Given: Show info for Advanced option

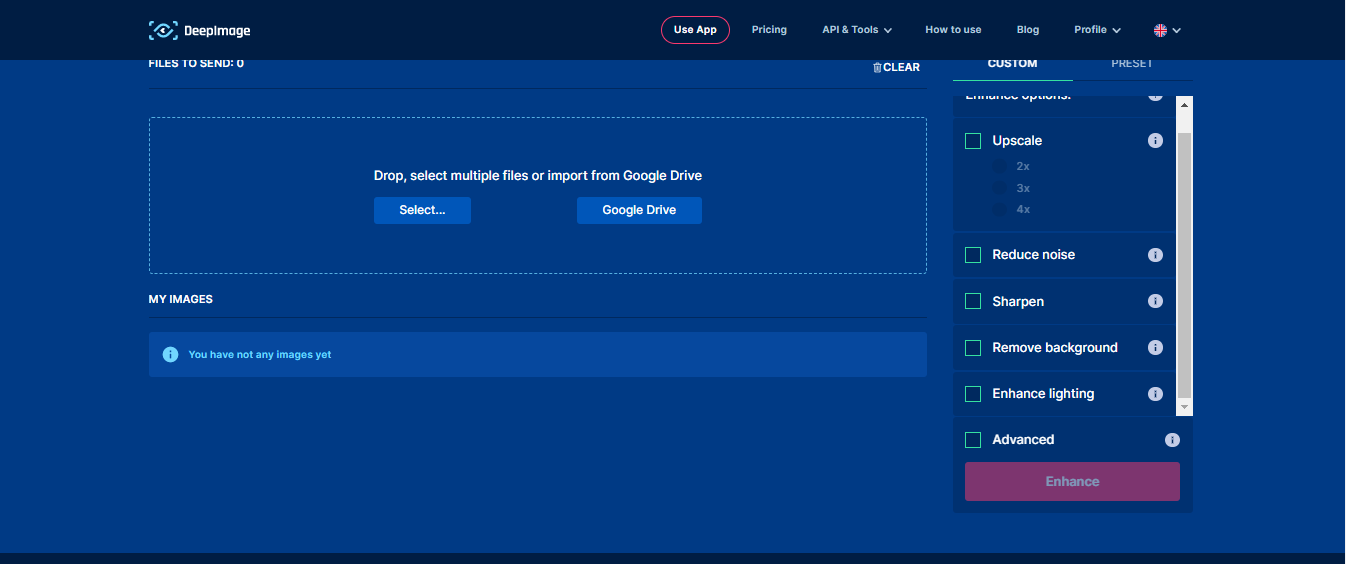Looking at the screenshot, I should click(1172, 440).
